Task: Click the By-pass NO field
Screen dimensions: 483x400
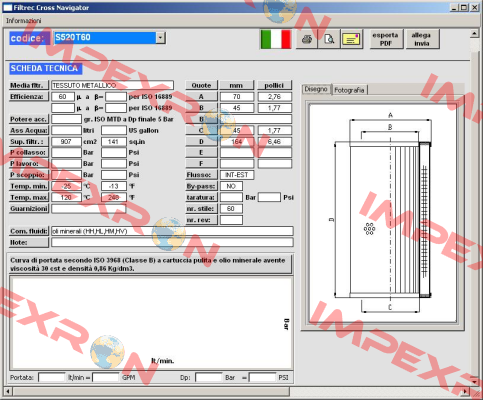Action: 231,186
